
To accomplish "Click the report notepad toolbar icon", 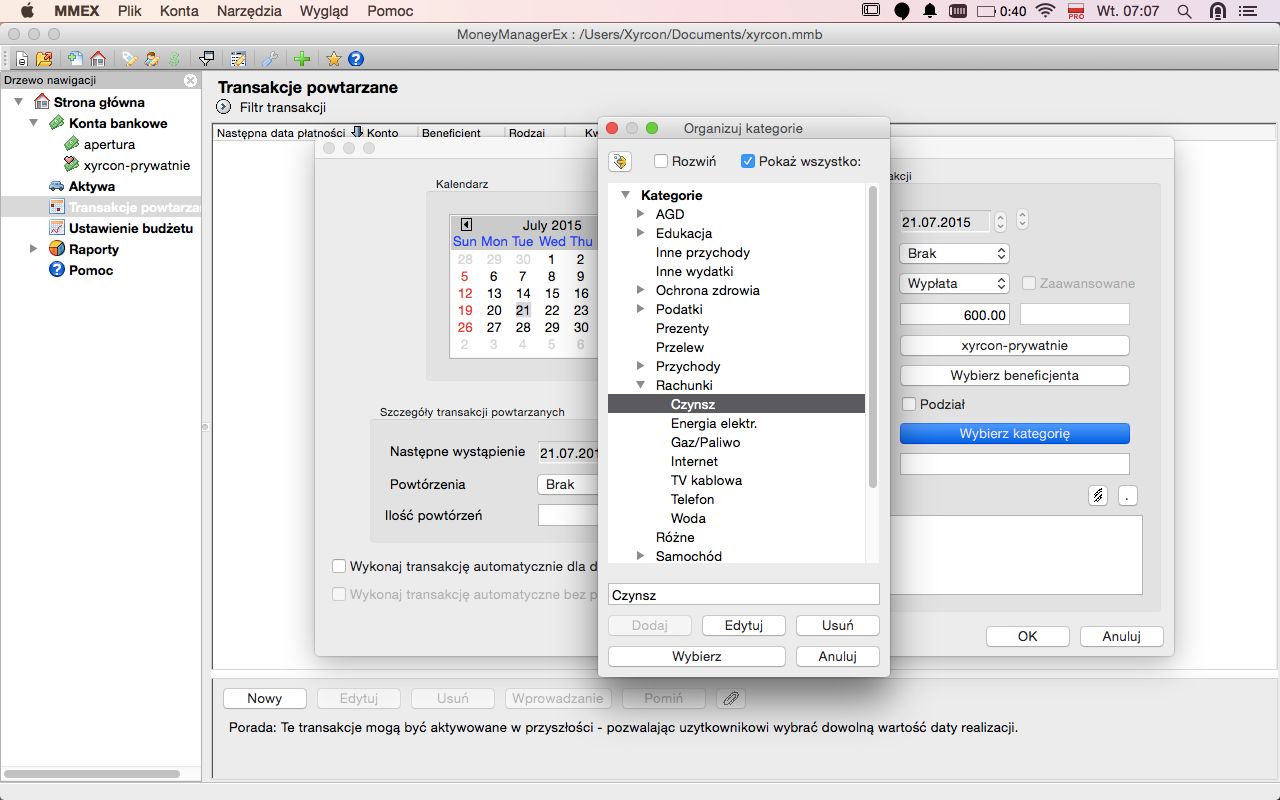I will (x=238, y=59).
